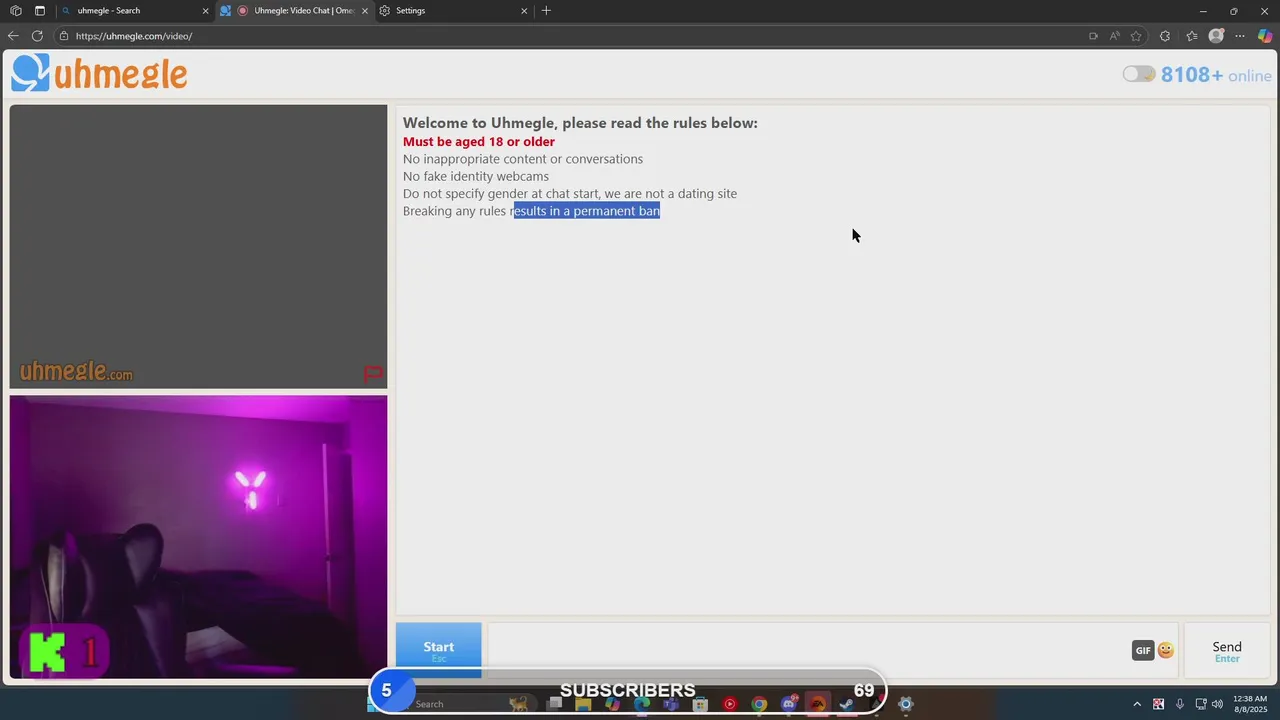Image resolution: width=1280 pixels, height=720 pixels.
Task: Click the 'Do not specify gender' rule line
Action: click(570, 194)
